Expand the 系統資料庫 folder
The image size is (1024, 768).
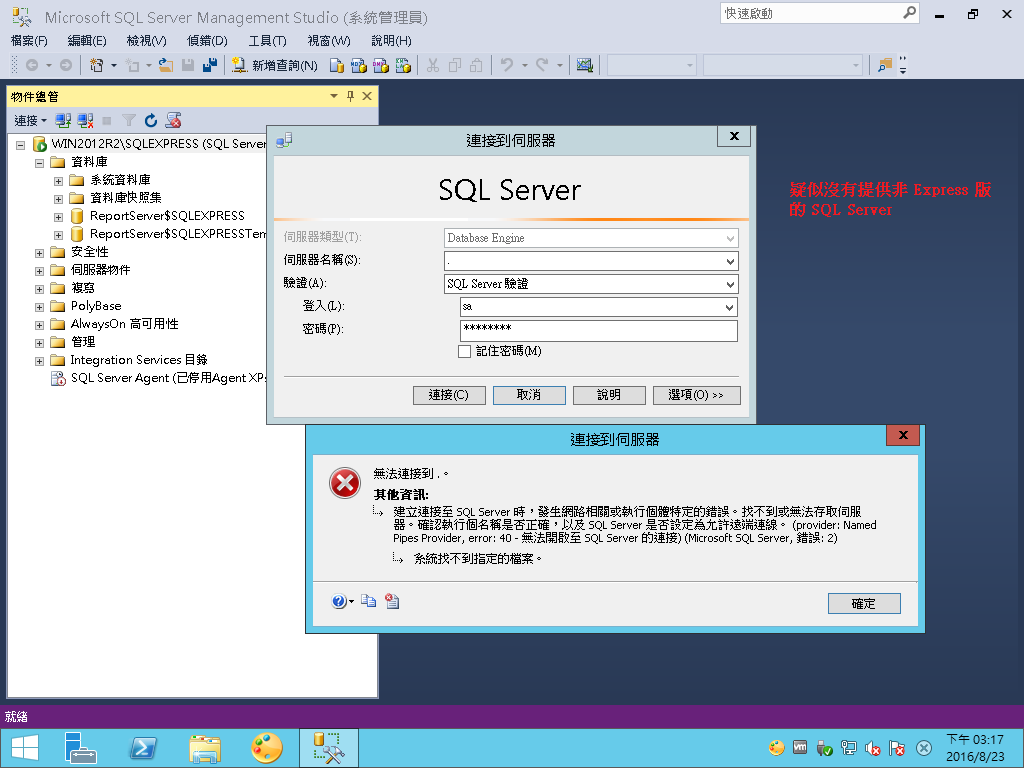(58, 181)
